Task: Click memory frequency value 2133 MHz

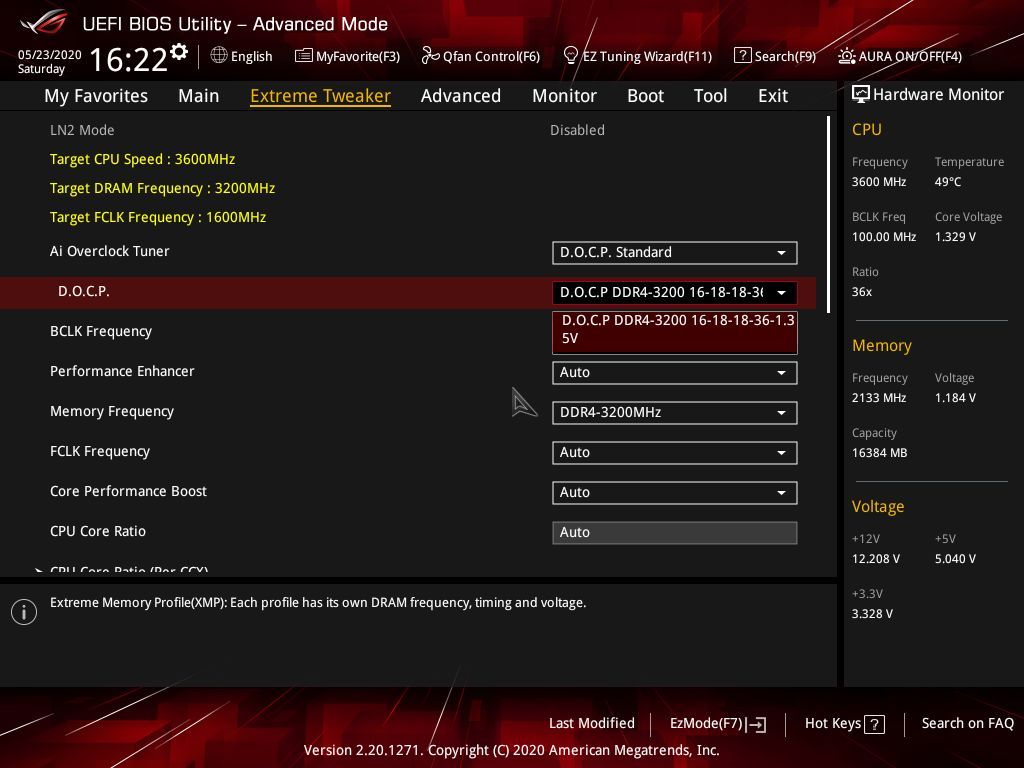Action: 879,398
